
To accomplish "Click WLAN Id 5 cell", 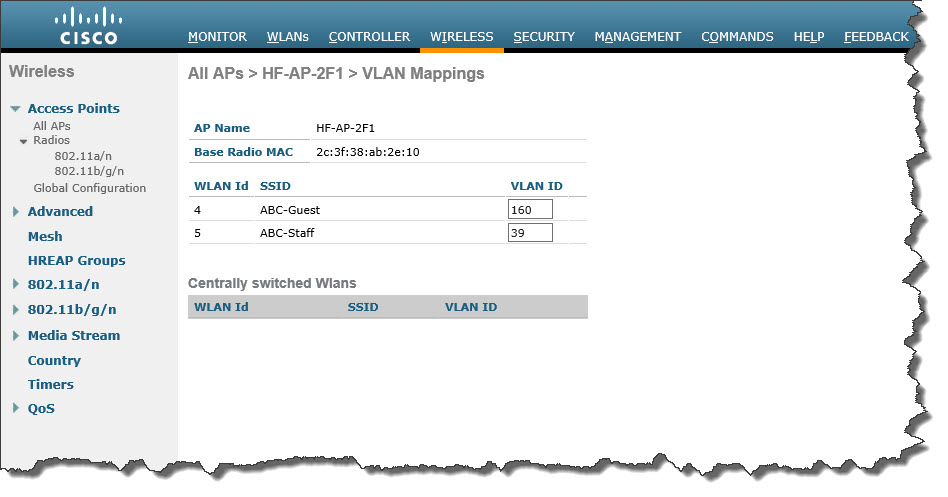I will (x=198, y=233).
